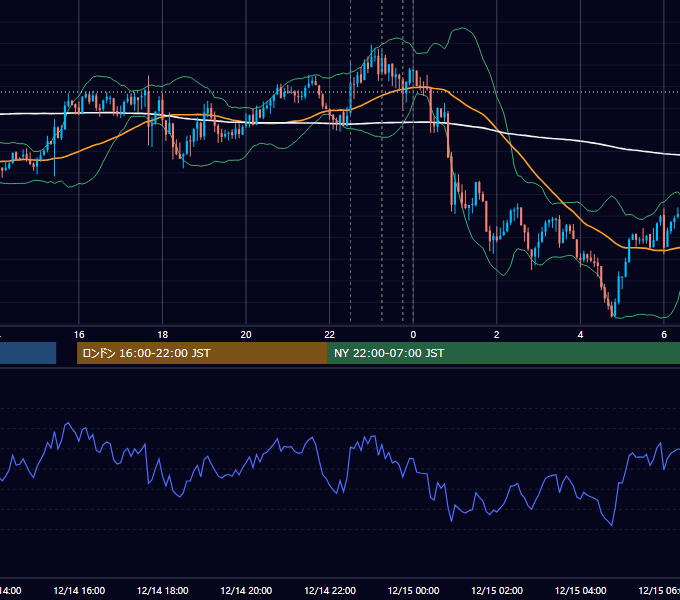
Task: Click the upper axis label 22
Action: point(330,335)
